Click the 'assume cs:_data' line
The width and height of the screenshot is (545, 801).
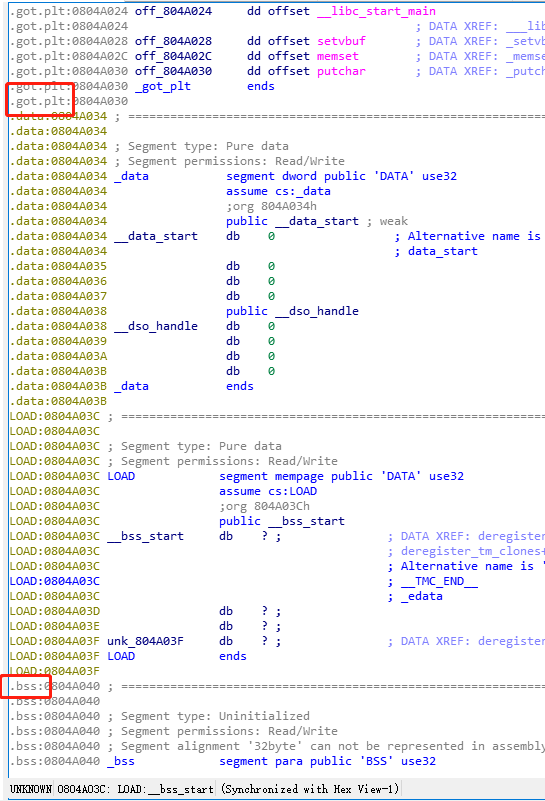278,191
